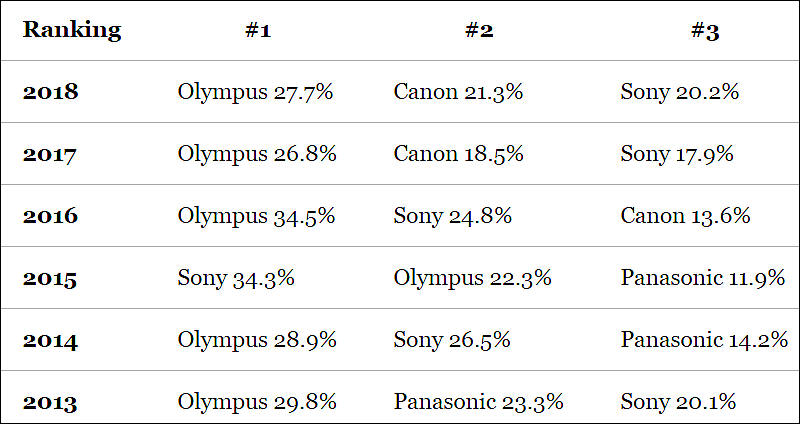Select the #3 column header
The width and height of the screenshot is (800, 424).
coord(705,31)
